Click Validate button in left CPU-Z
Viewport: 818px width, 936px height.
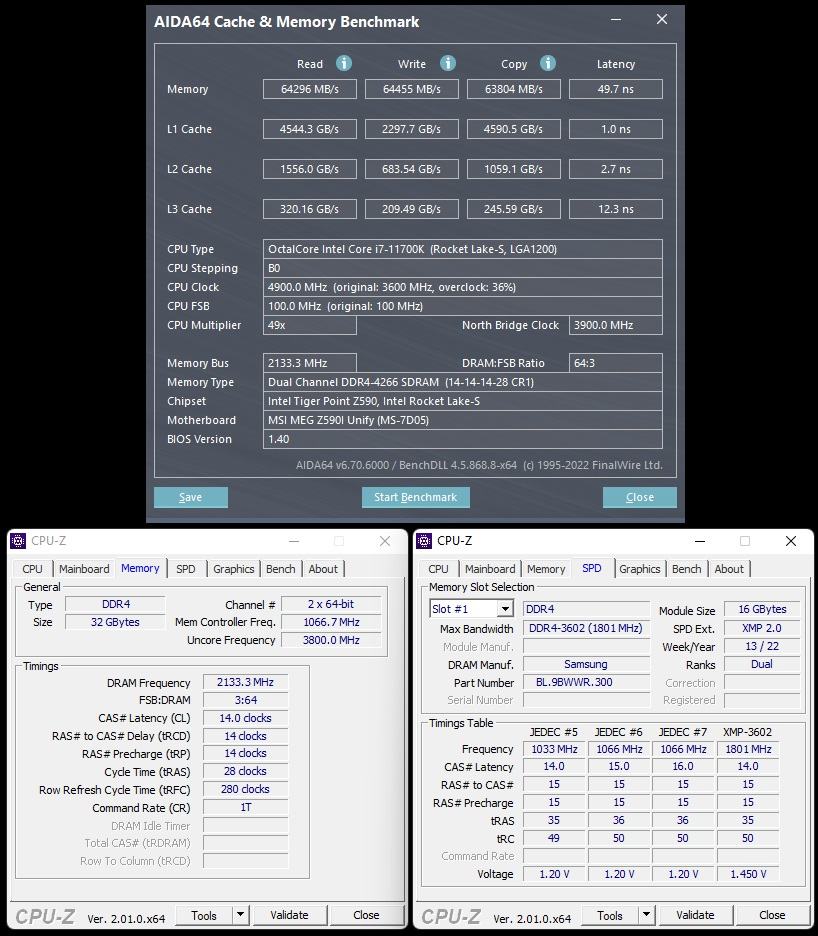[x=290, y=915]
